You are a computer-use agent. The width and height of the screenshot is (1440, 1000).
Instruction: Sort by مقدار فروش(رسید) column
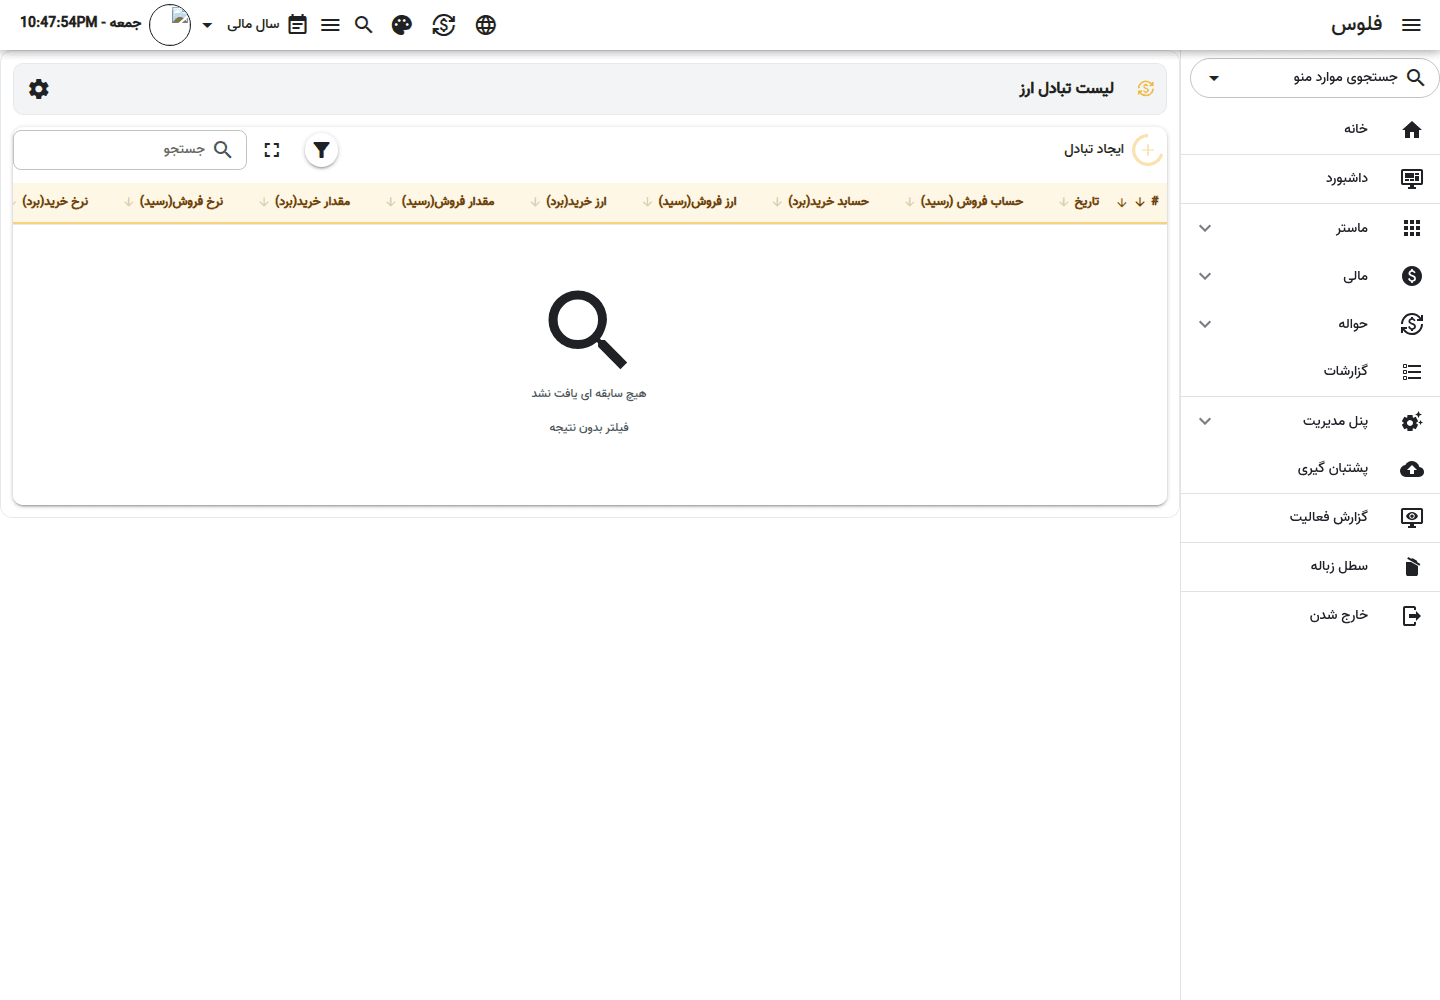tap(448, 202)
